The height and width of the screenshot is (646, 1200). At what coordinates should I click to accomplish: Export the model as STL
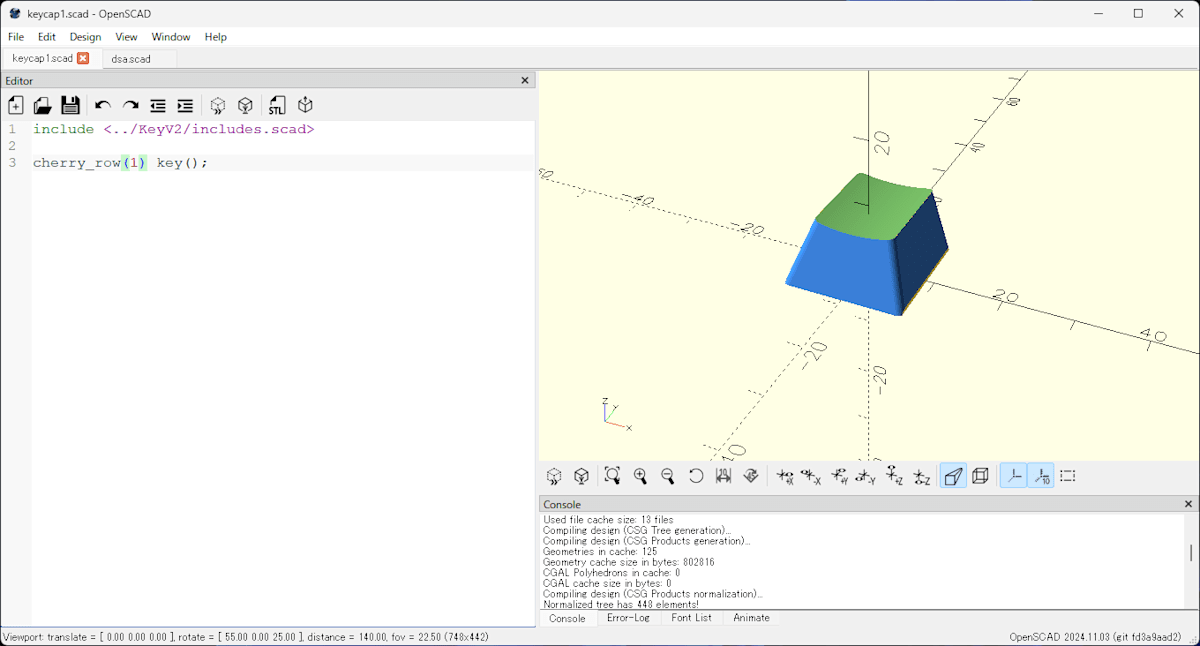277,105
